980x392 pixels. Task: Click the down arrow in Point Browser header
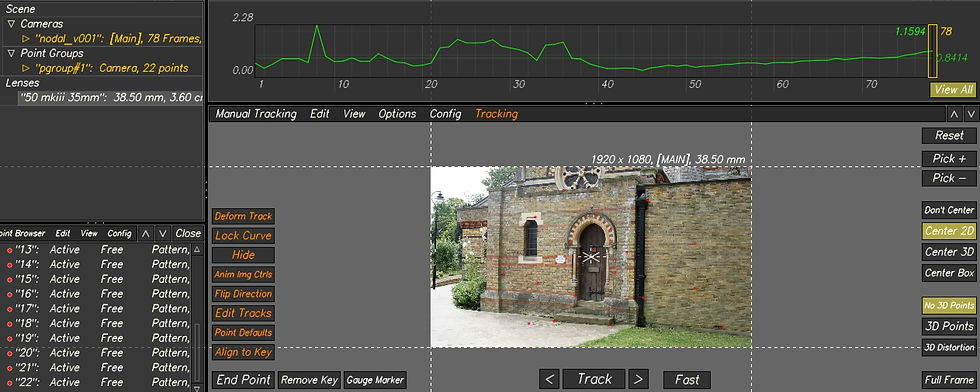pyautogui.click(x=162, y=233)
